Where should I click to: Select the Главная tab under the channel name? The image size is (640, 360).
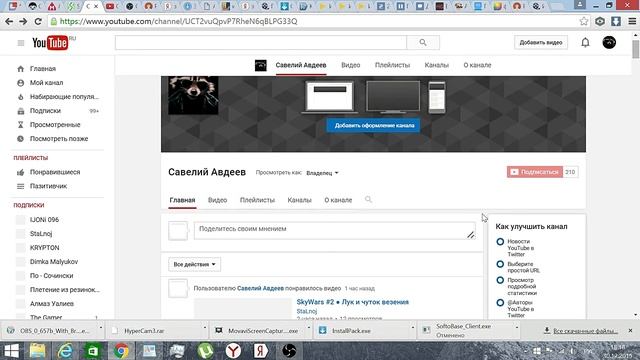point(182,200)
